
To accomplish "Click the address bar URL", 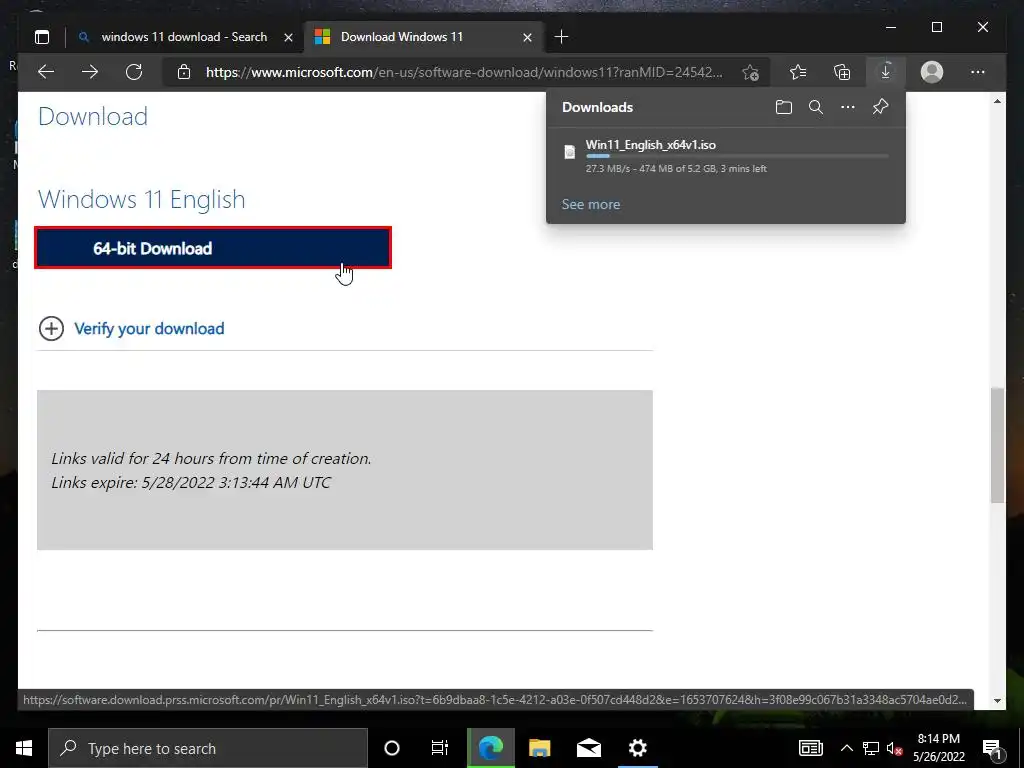I will tap(464, 72).
